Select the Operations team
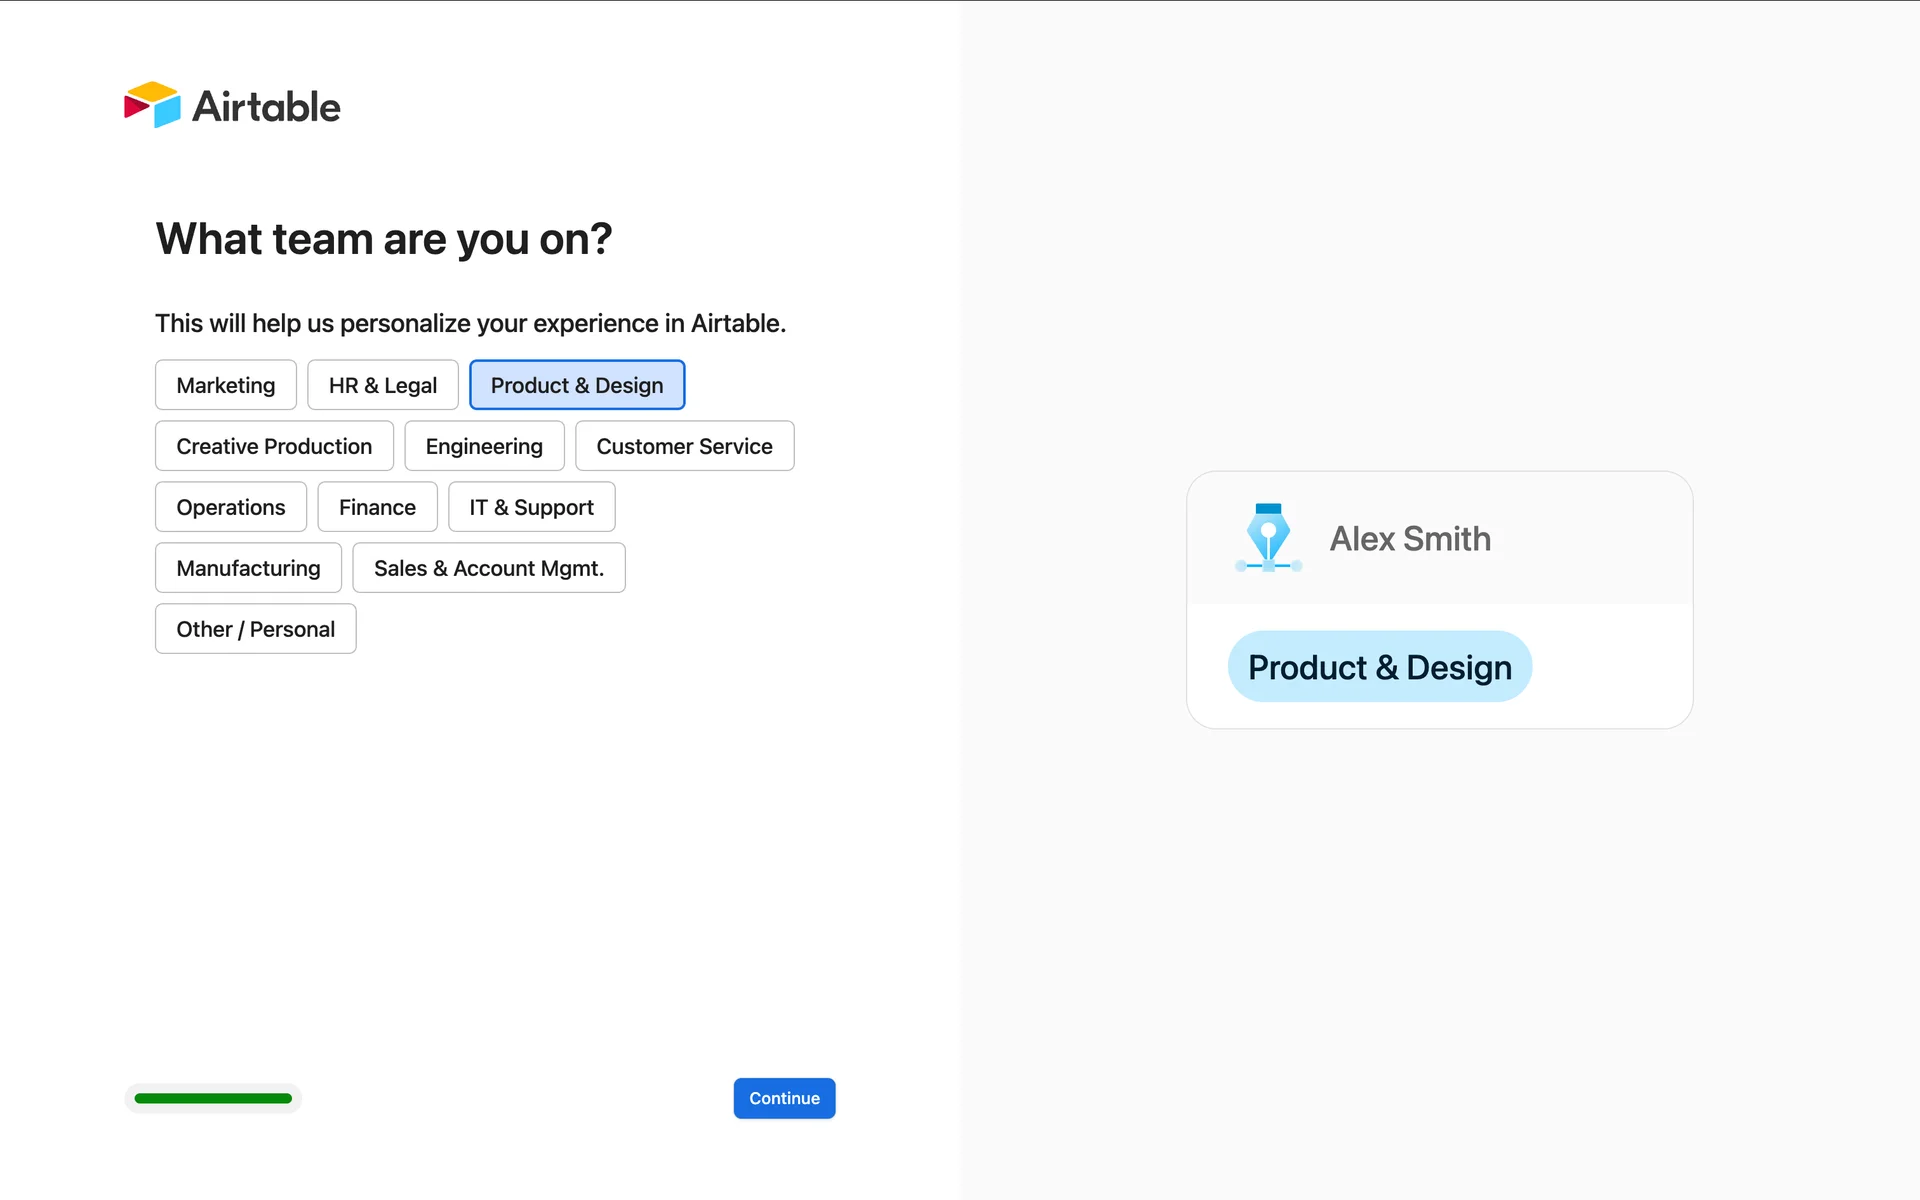This screenshot has width=1920, height=1200. pos(230,507)
